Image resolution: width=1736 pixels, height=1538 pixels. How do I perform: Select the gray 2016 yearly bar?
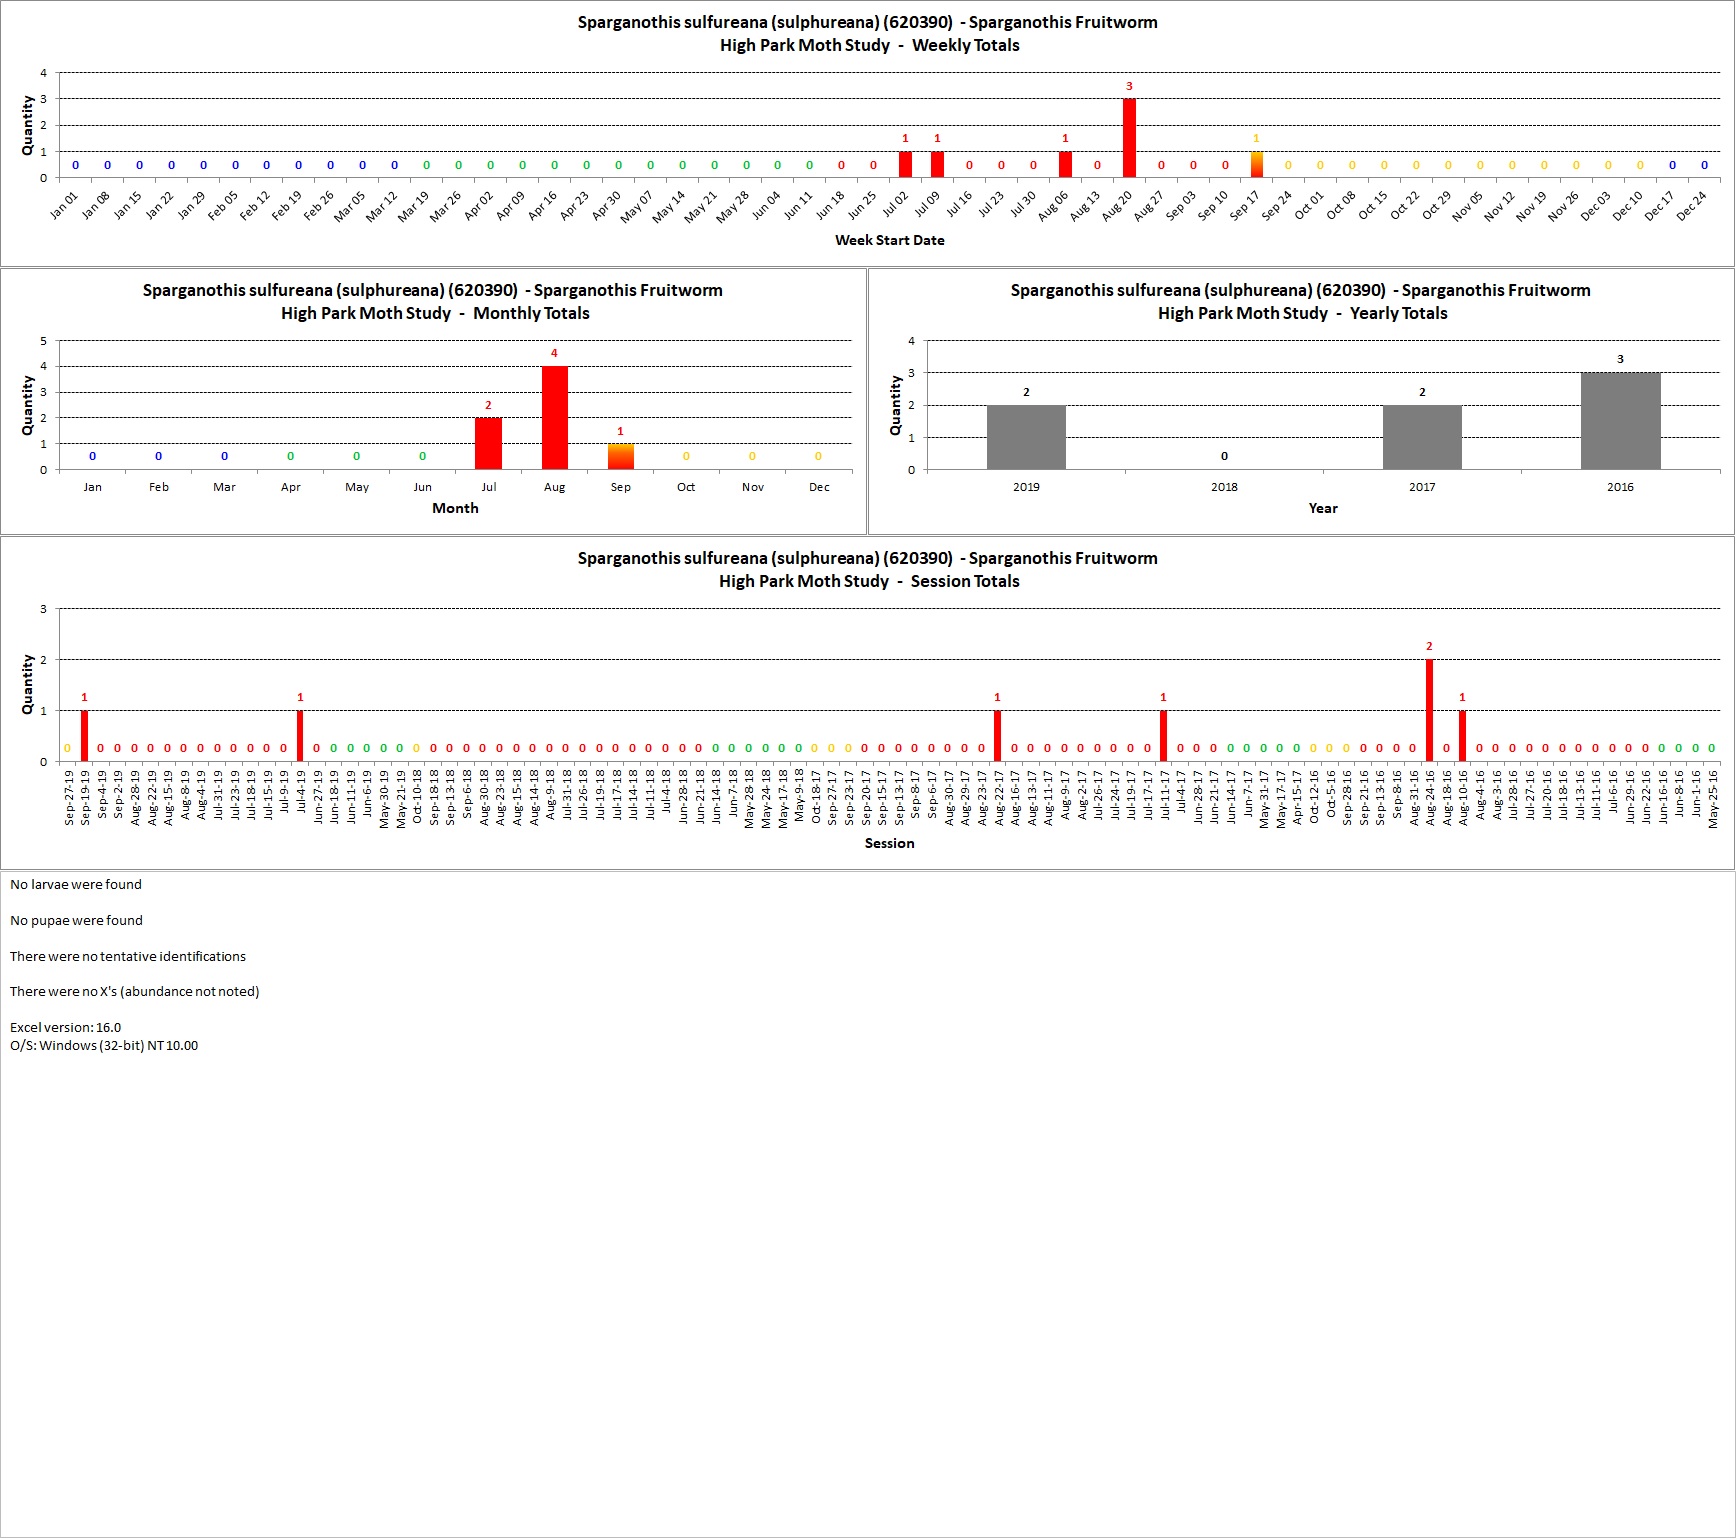coord(1620,421)
